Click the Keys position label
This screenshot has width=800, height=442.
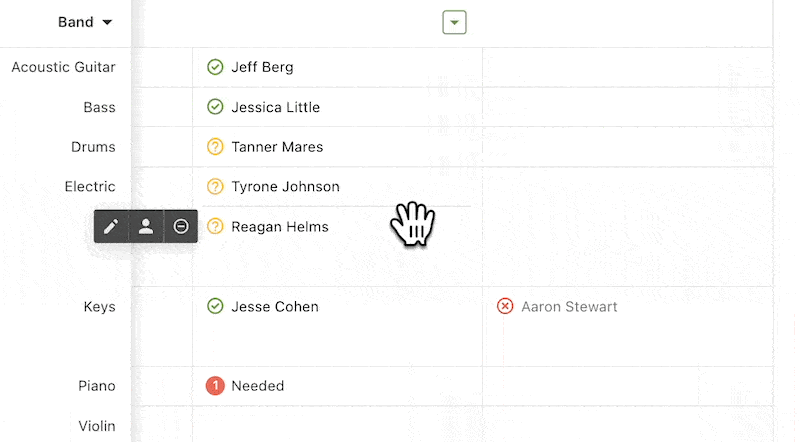pyautogui.click(x=99, y=307)
